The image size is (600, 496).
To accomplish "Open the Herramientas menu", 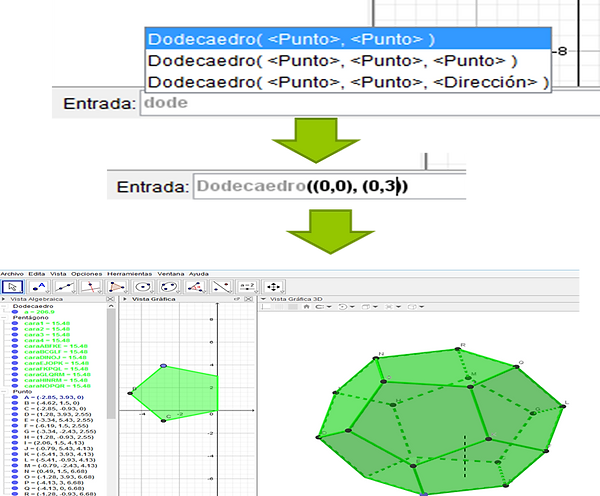I will point(129,274).
